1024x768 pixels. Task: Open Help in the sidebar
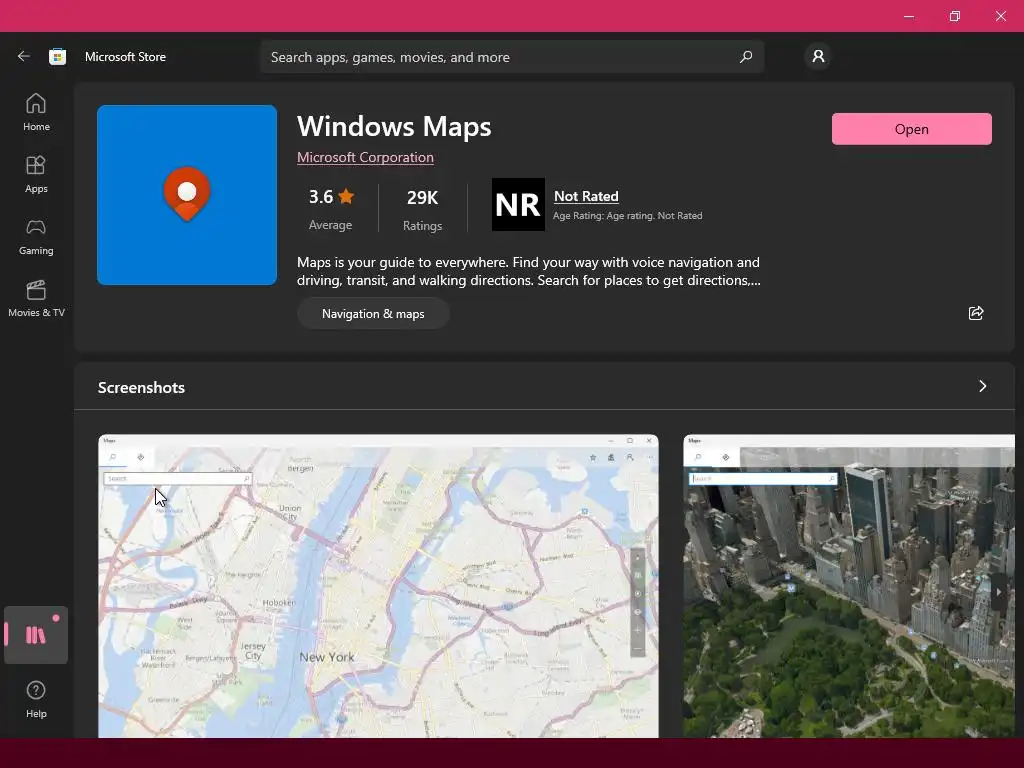(36, 699)
